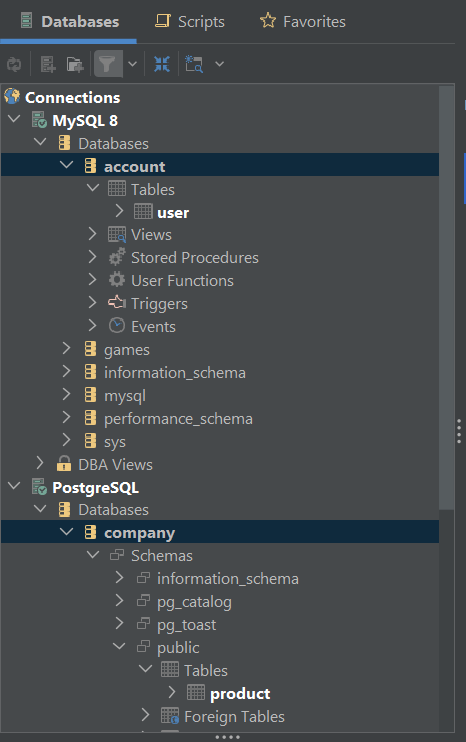The width and height of the screenshot is (466, 742).
Task: Expand the Stored Procedures node
Action: [x=93, y=257]
